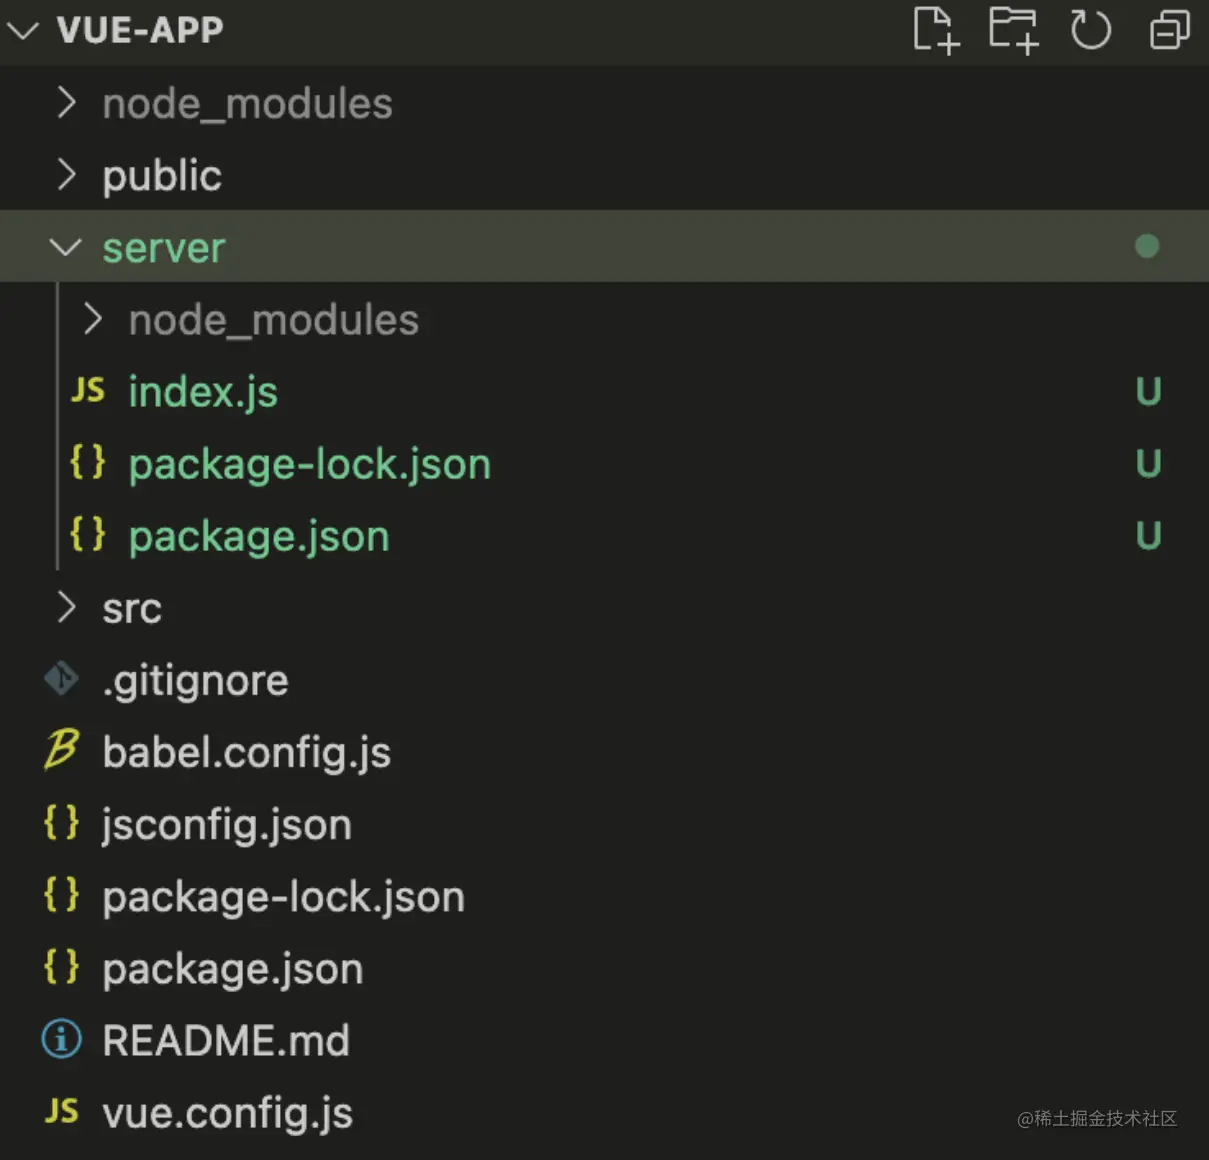Refresh the file explorer
1209x1160 pixels.
click(1090, 29)
